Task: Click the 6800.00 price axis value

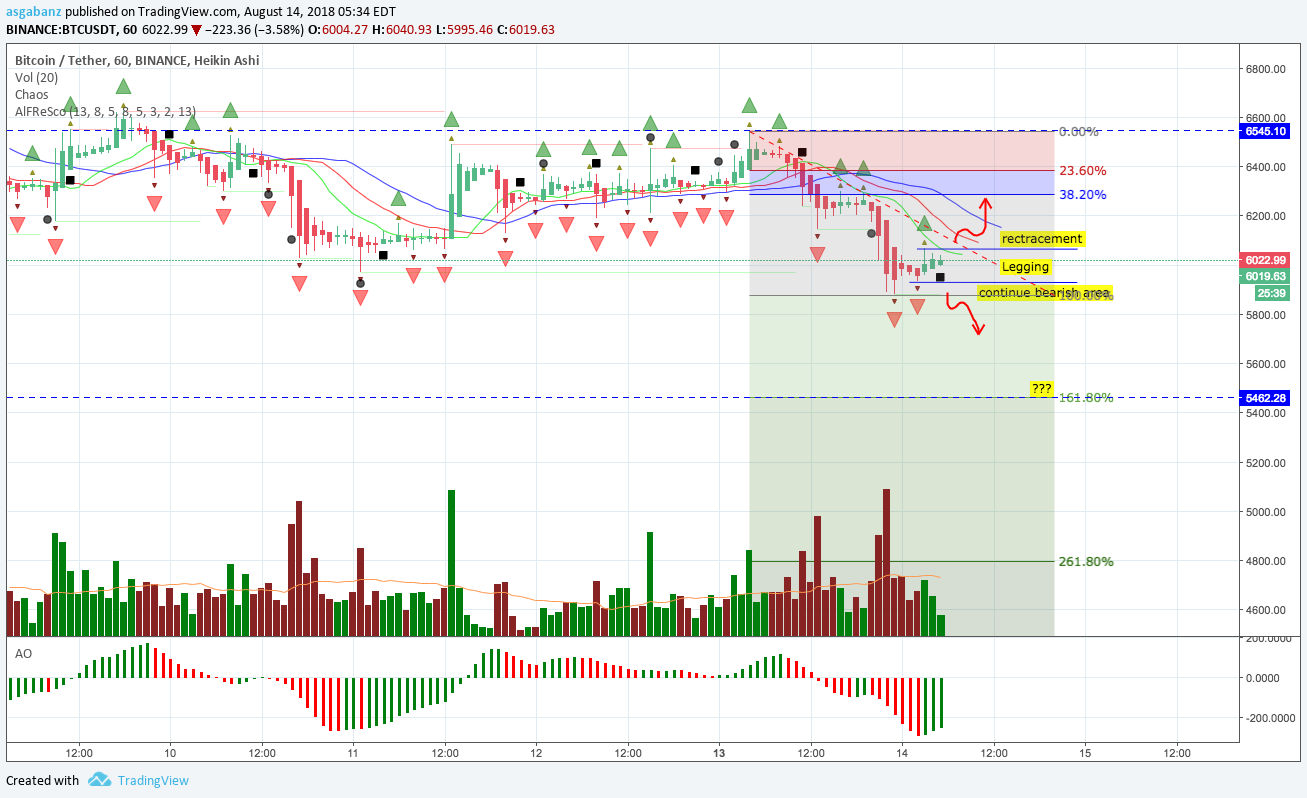Action: tap(1265, 69)
